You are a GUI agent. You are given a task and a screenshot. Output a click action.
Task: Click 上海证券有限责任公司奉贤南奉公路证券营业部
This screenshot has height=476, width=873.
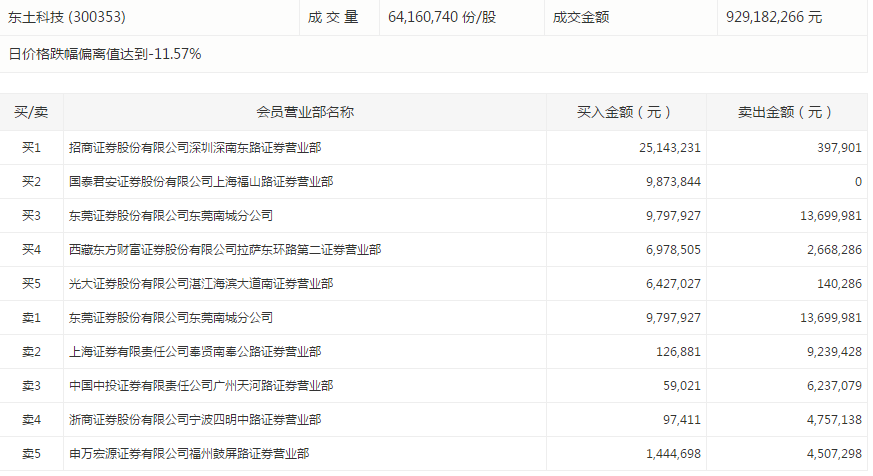click(x=195, y=351)
